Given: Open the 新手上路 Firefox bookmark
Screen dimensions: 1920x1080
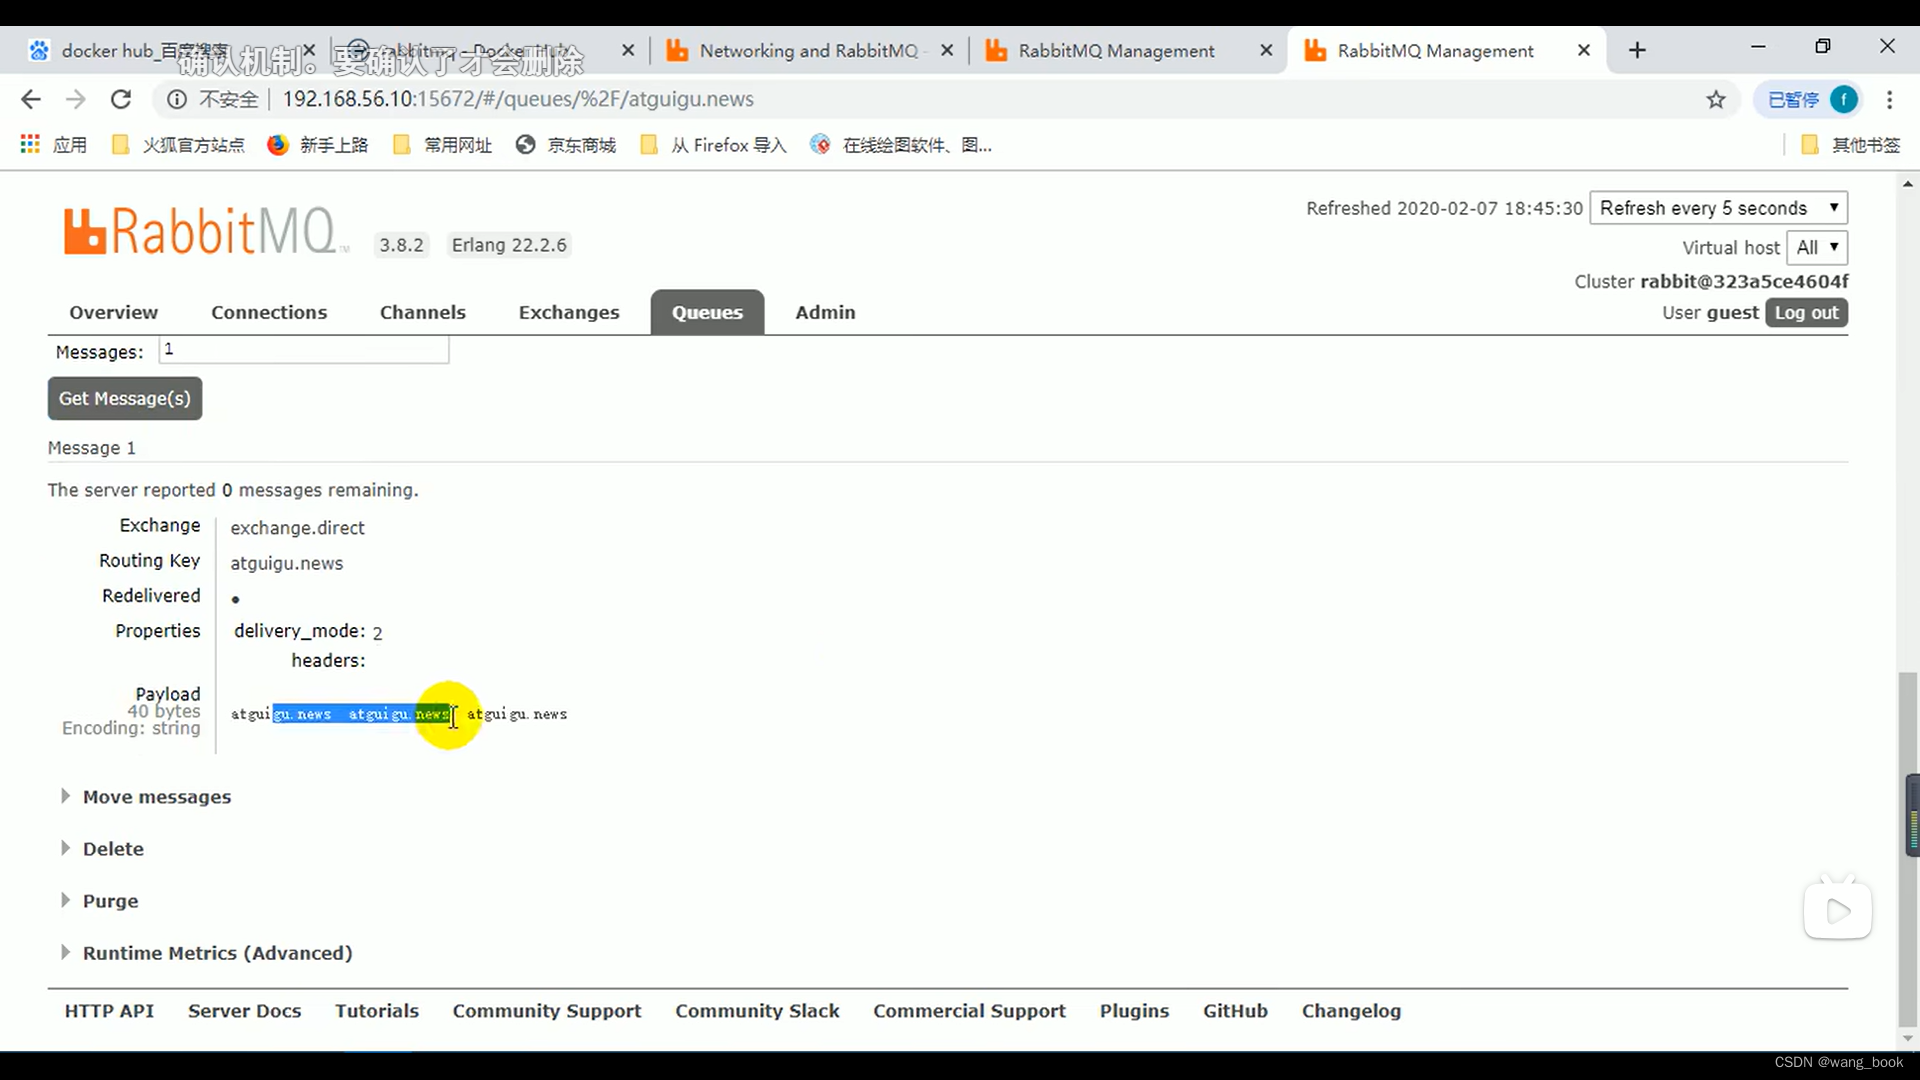Looking at the screenshot, I should [x=318, y=145].
